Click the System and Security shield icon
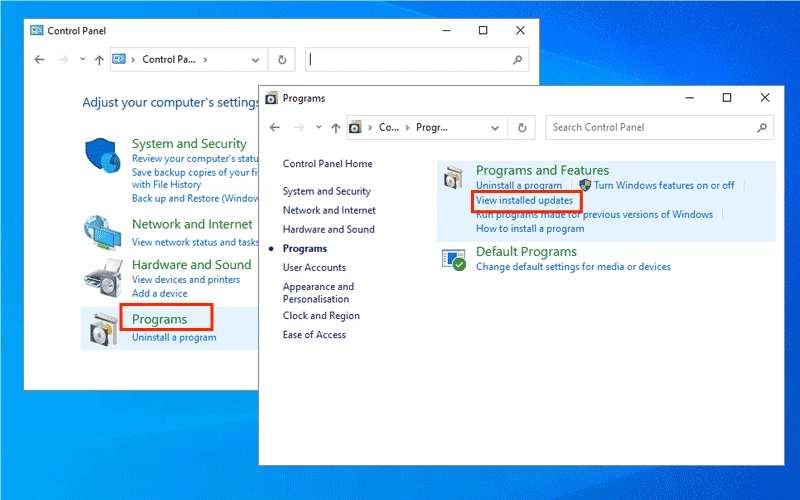Viewport: 800px width, 500px height. (x=103, y=155)
